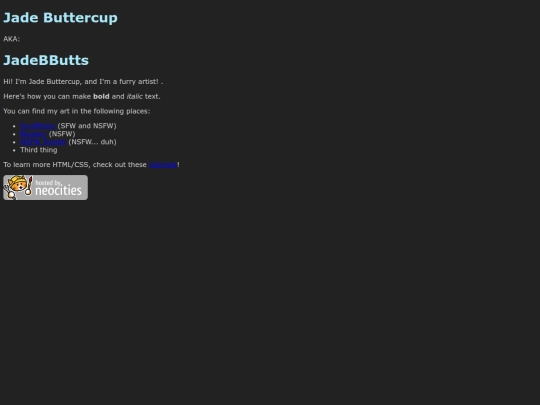
Task: Click the JadeBButts heading
Action: point(46,60)
